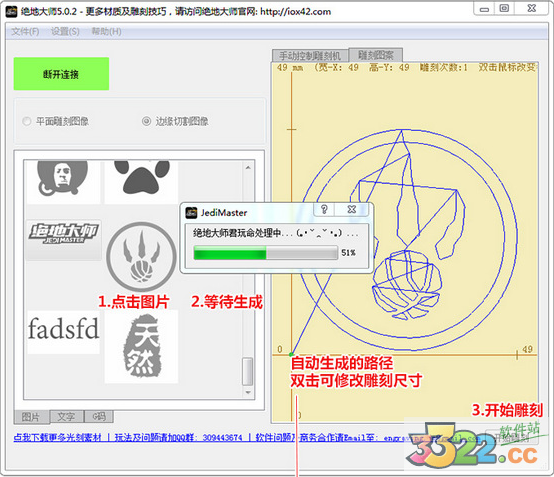Switch to the G码 bottom tab
The width and height of the screenshot is (554, 477).
pos(99,417)
